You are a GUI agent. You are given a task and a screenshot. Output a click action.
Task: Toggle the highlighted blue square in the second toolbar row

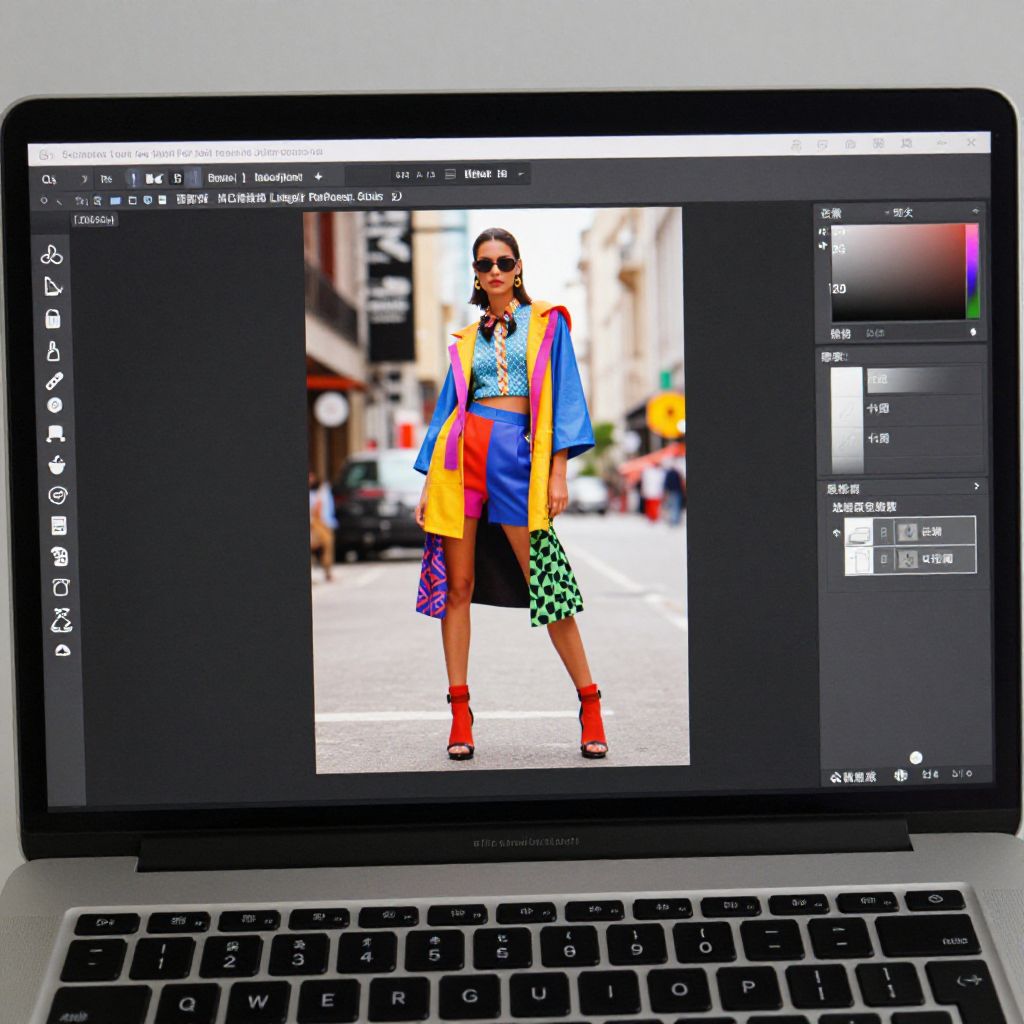click(x=115, y=200)
